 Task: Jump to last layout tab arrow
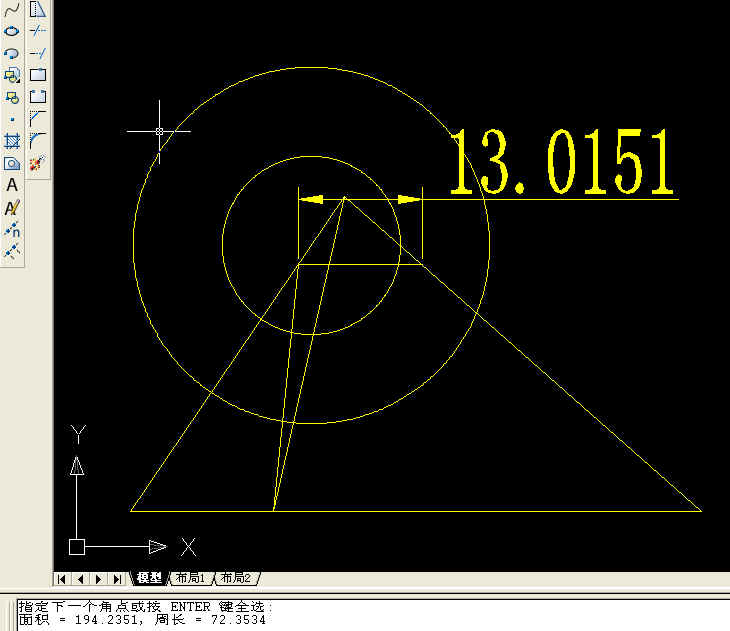tap(117, 579)
